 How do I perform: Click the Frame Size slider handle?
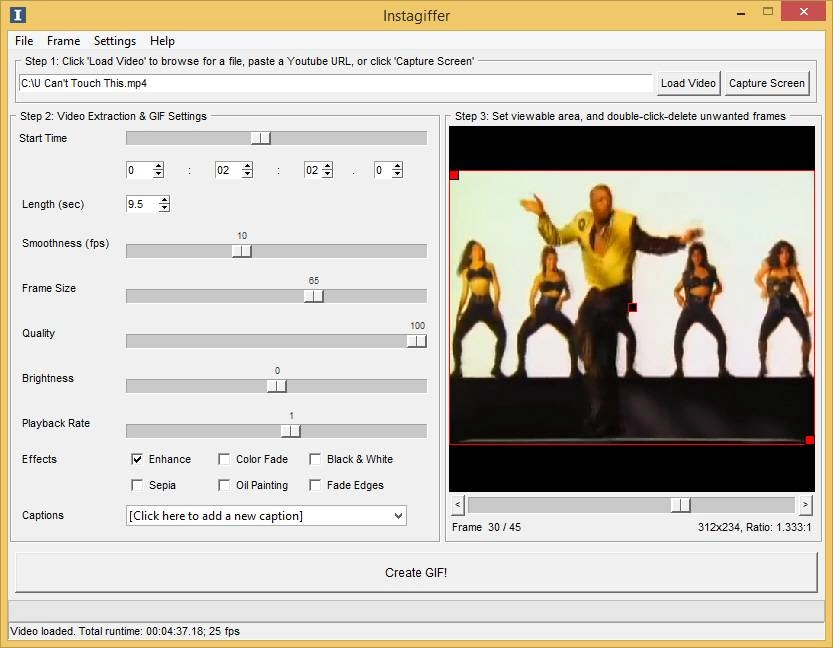313,296
